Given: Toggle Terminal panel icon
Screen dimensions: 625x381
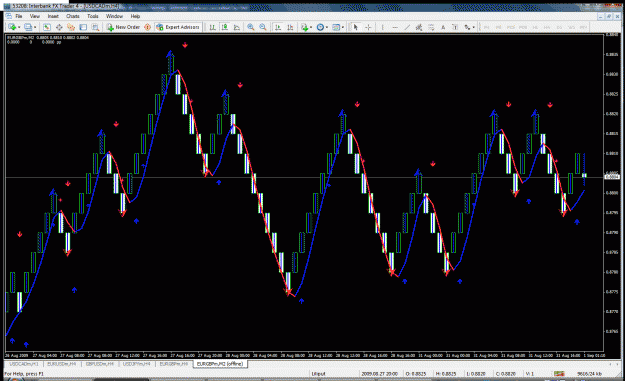Looking at the screenshot, I should (x=83, y=27).
